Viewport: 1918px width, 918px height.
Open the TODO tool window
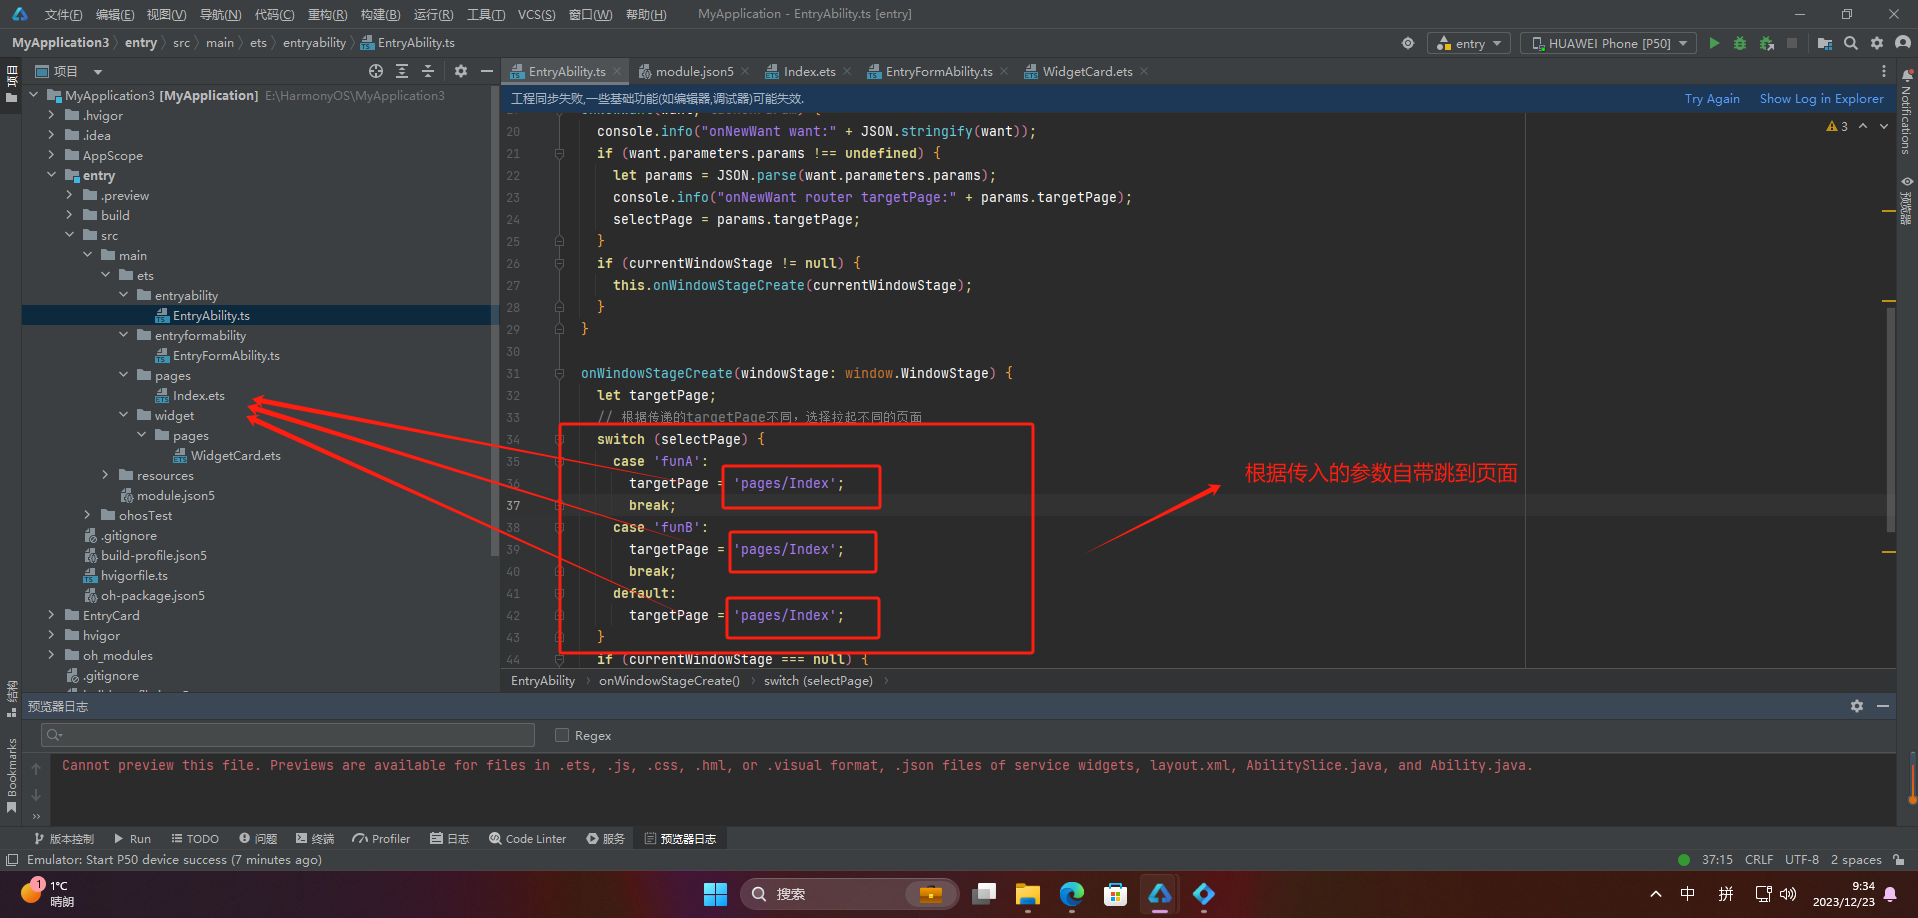195,839
